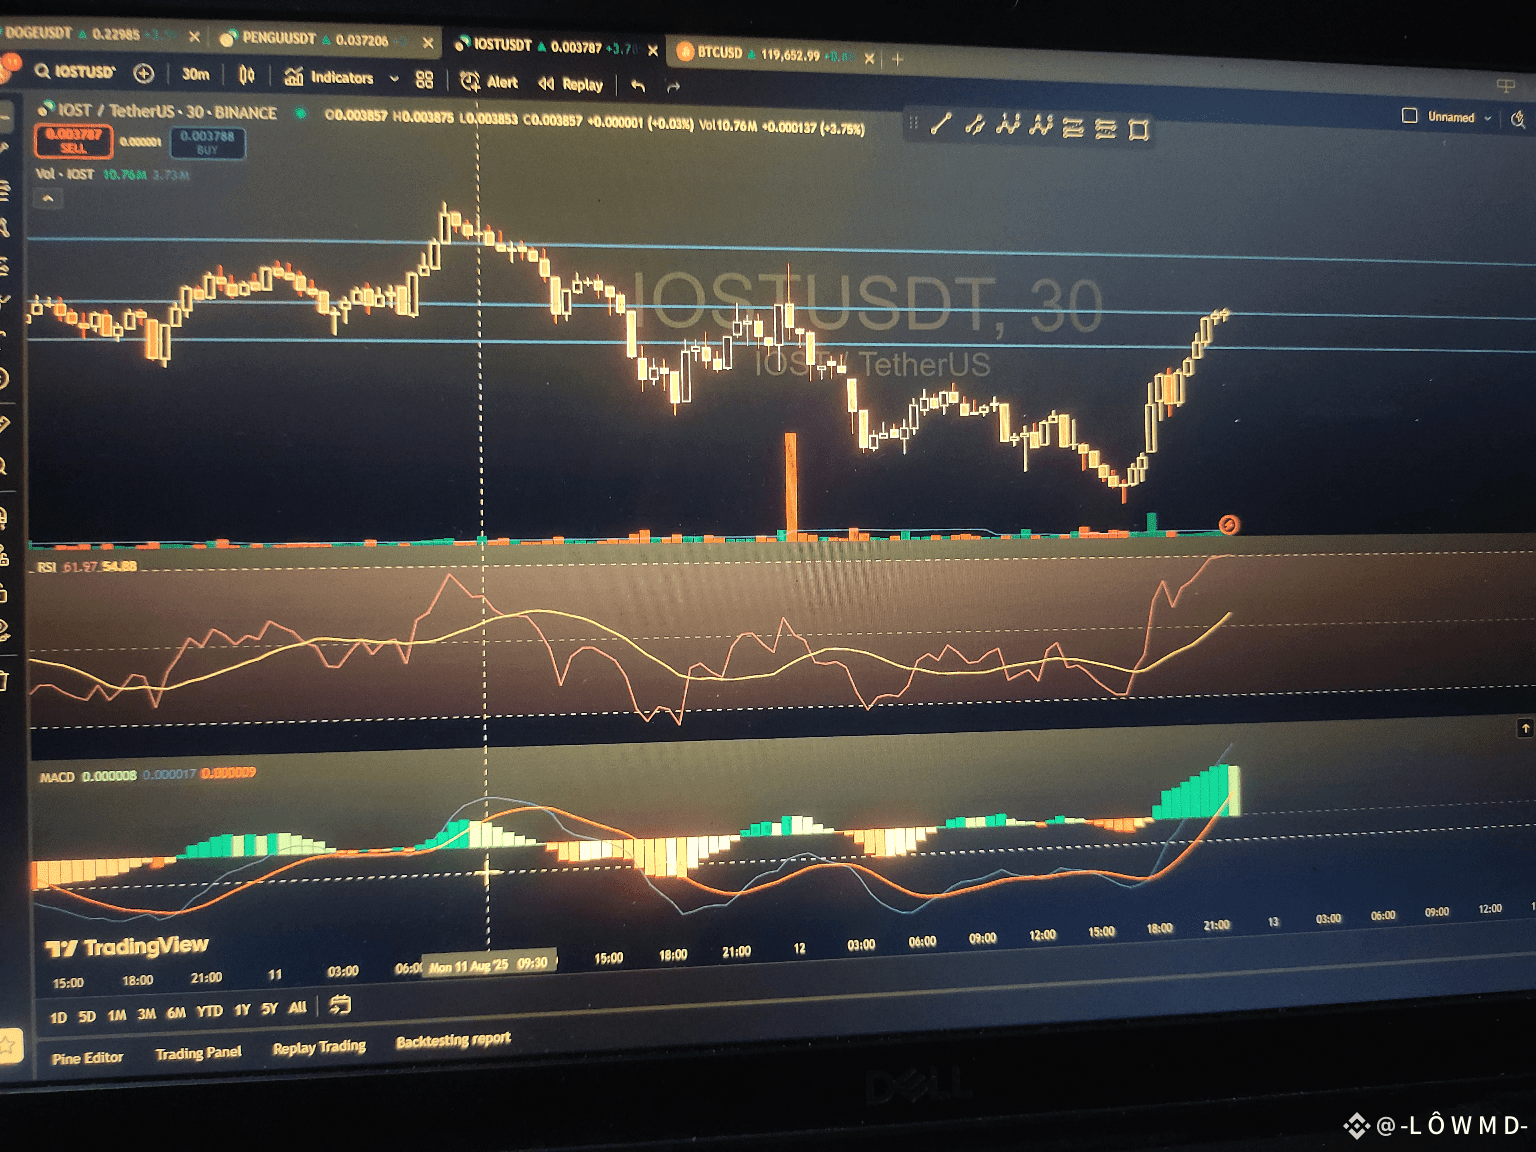Open the Indicators dialog
This screenshot has height=1152, width=1536.
click(x=329, y=77)
